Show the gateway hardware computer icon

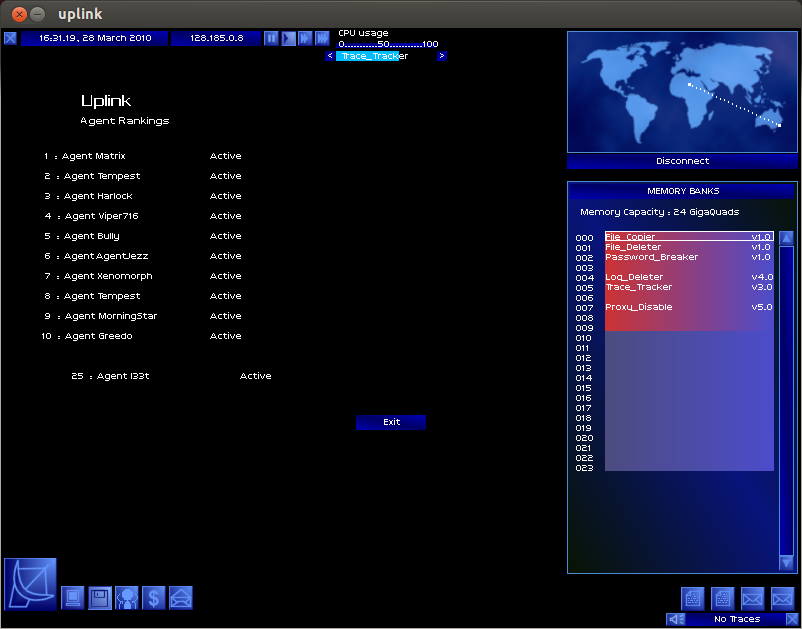pyautogui.click(x=73, y=598)
